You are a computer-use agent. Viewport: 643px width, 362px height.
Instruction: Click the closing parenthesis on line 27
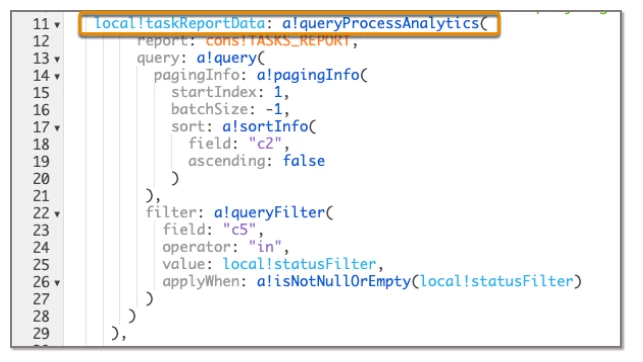[150, 299]
